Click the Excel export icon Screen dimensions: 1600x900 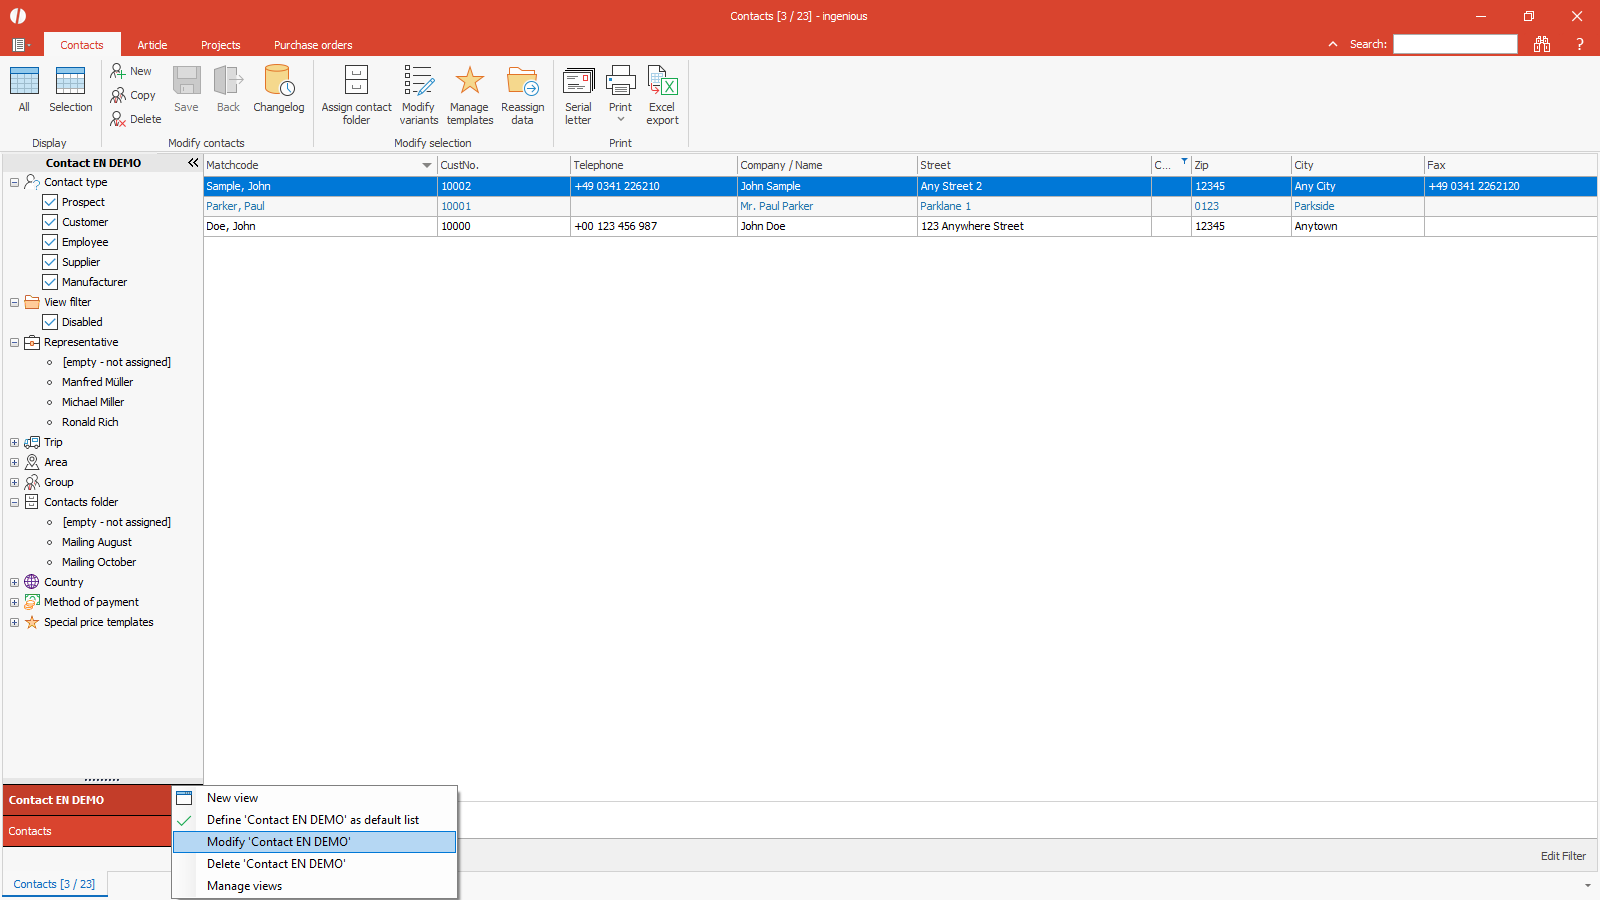(x=662, y=82)
